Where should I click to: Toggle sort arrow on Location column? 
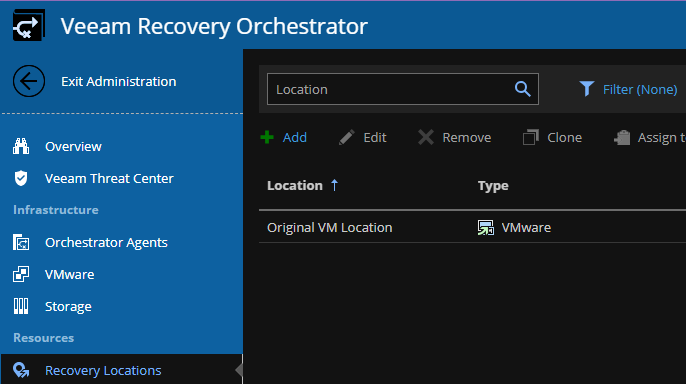(x=335, y=185)
